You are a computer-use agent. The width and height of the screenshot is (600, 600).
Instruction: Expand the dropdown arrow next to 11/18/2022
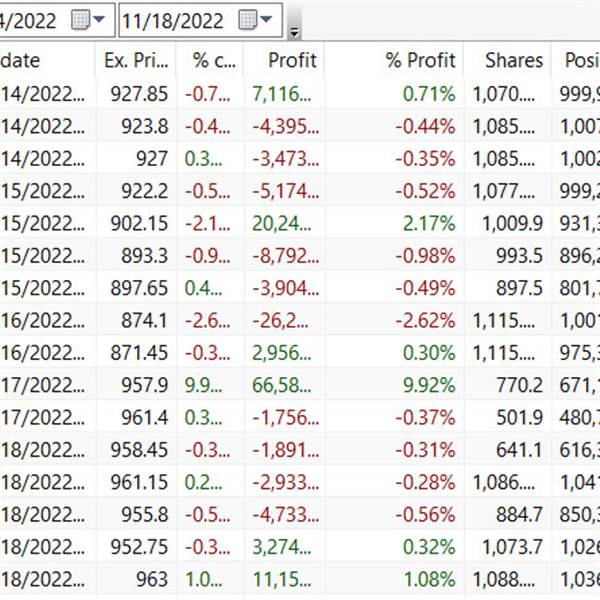click(266, 19)
